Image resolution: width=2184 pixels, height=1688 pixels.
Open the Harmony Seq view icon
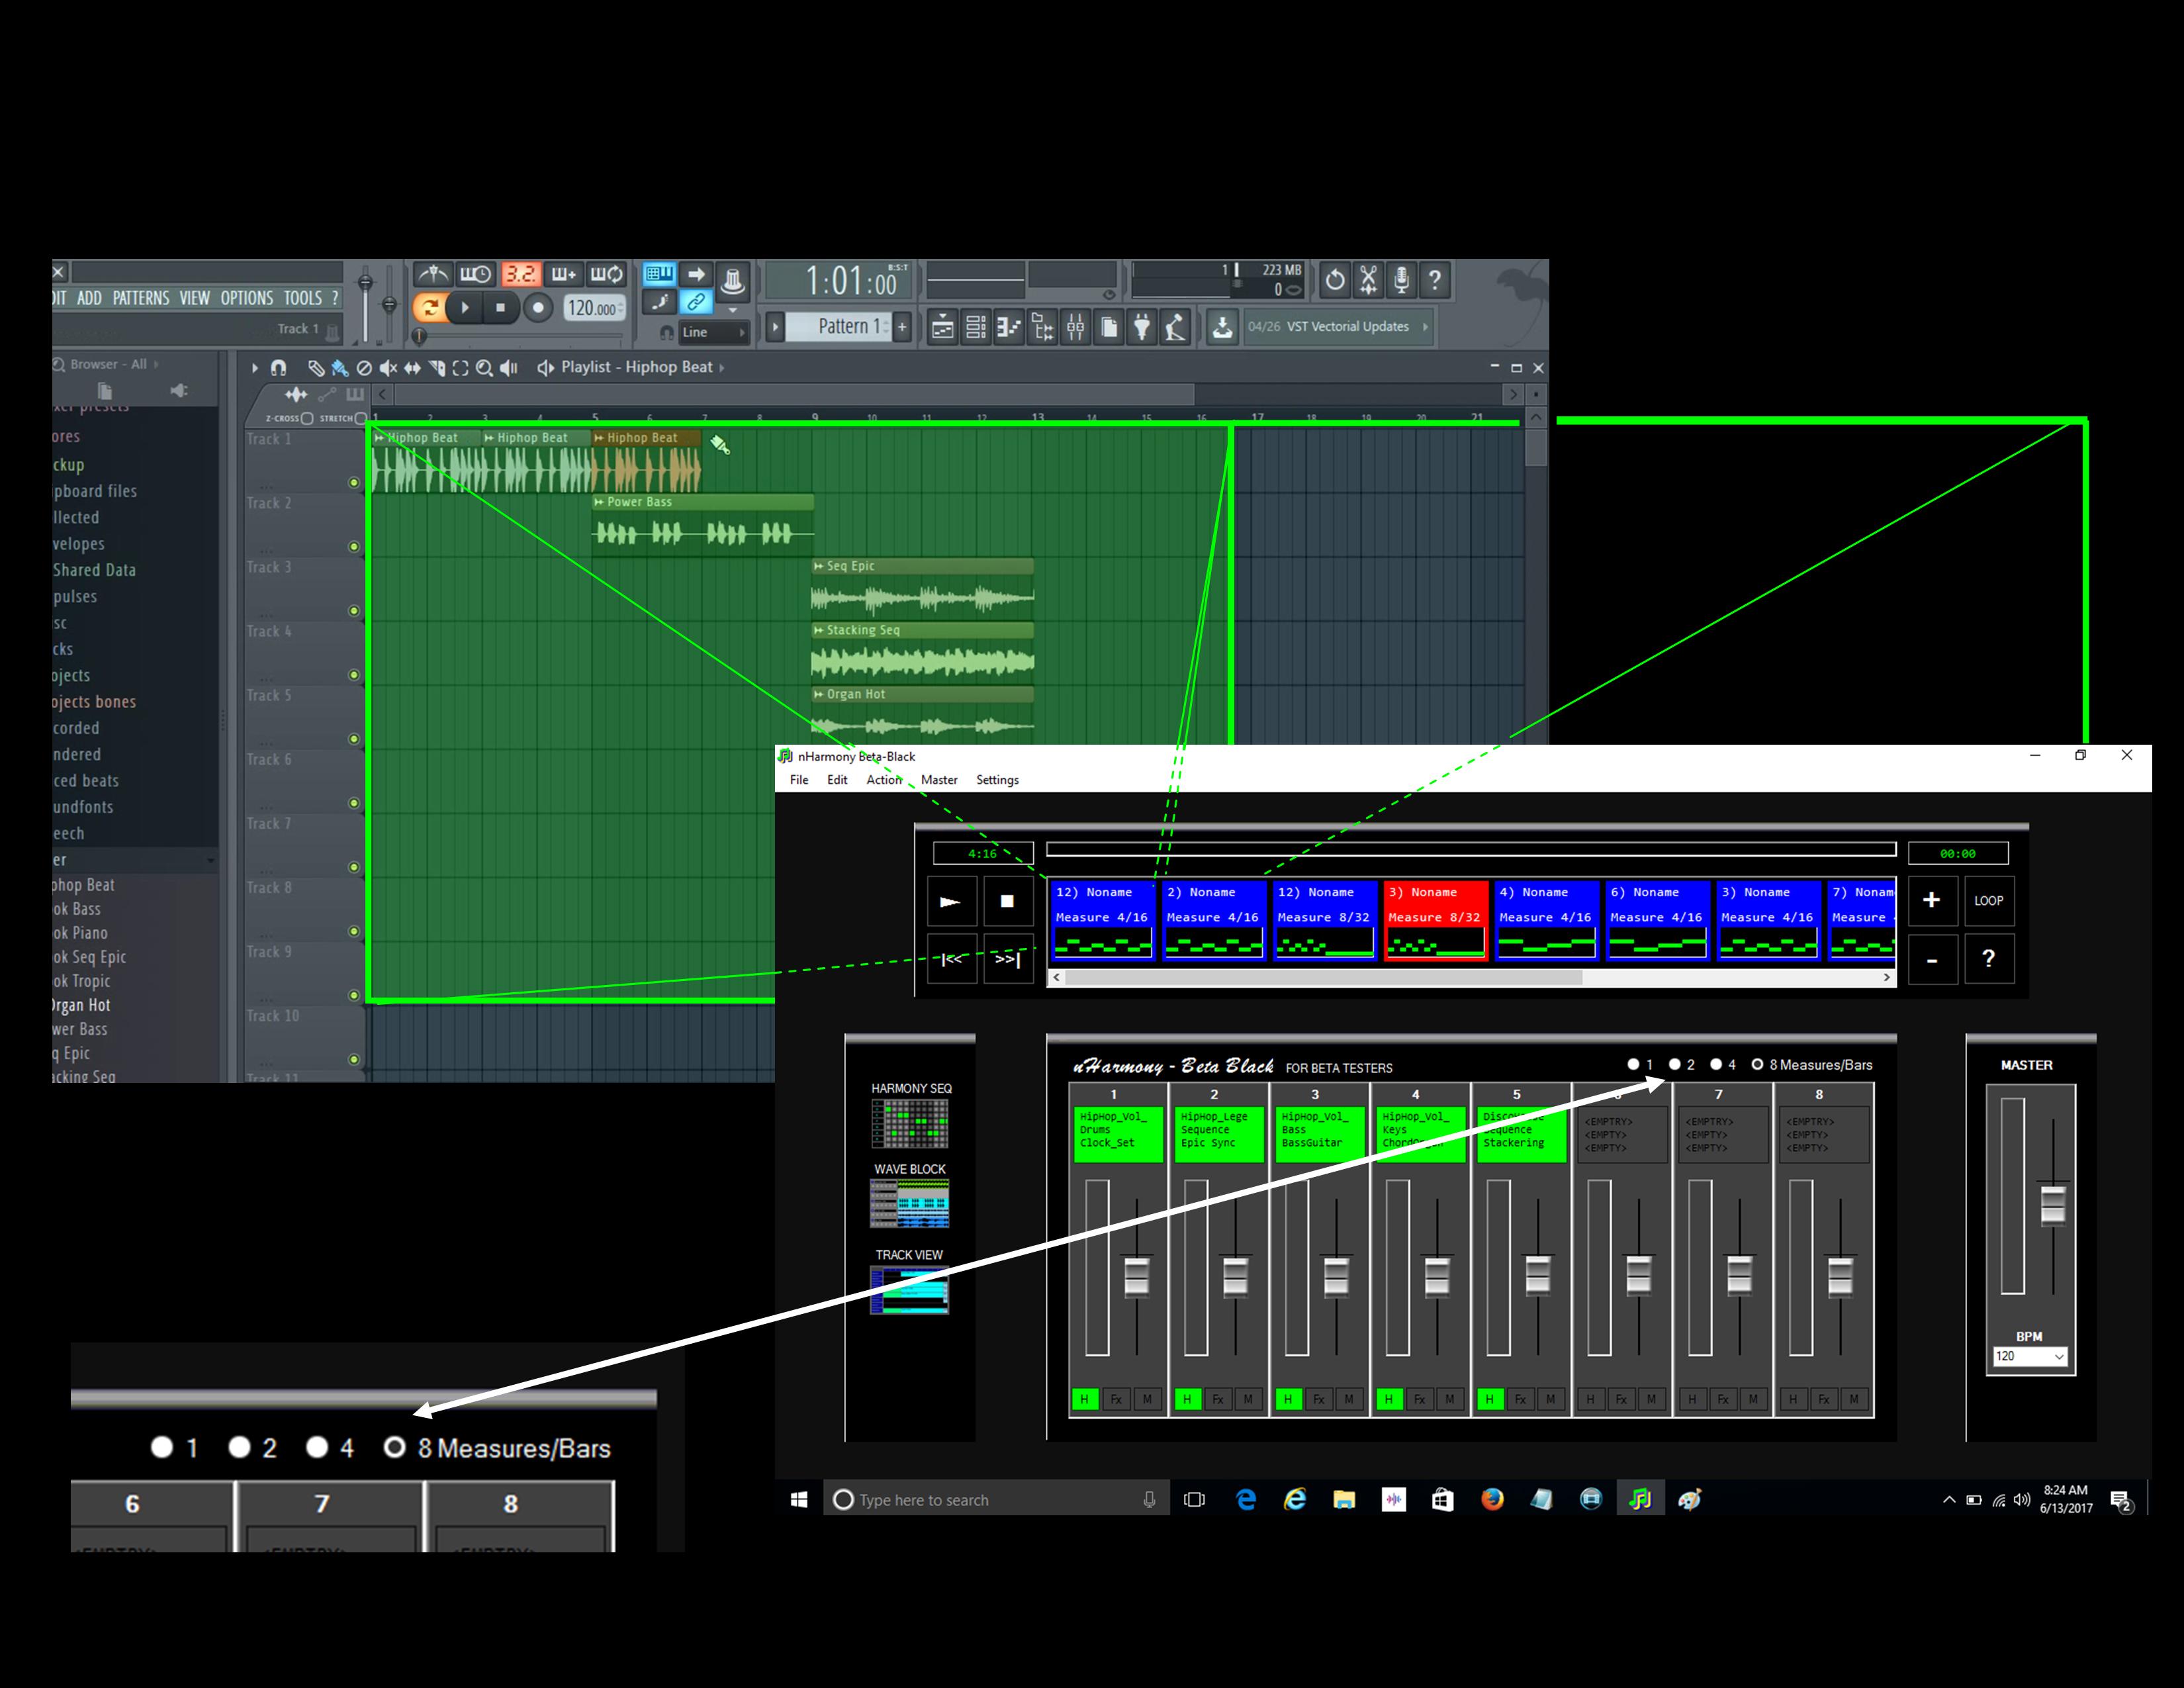tap(909, 1123)
